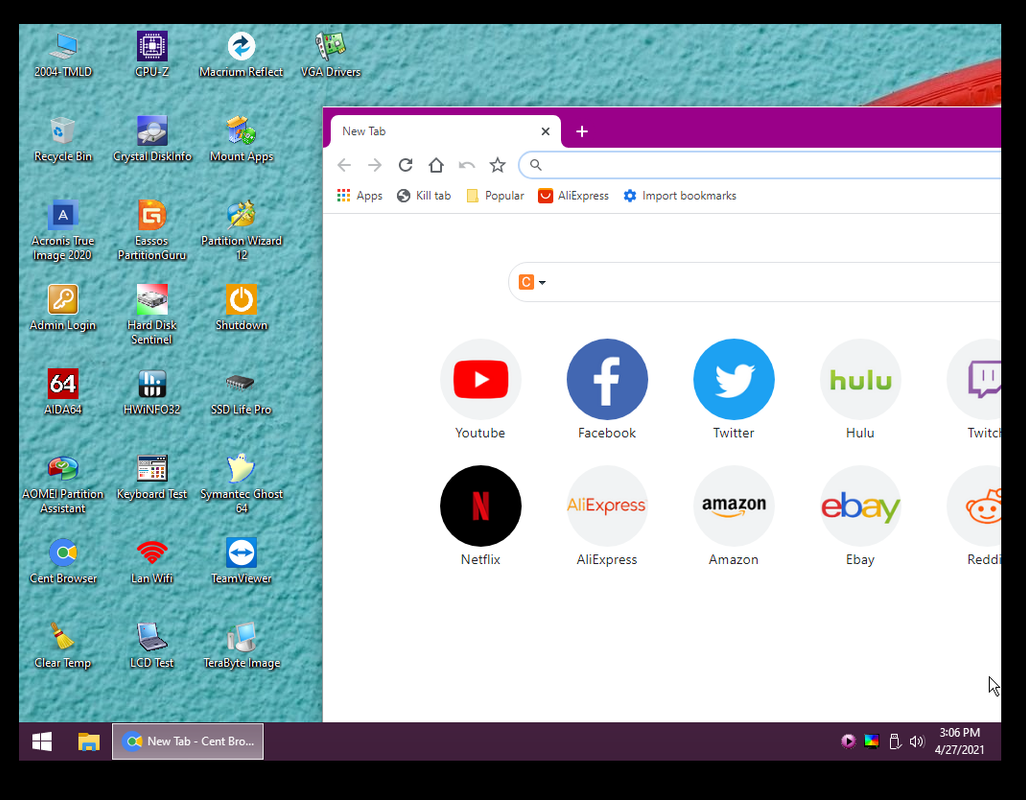Click the media player tray icon
Image resolution: width=1026 pixels, height=800 pixels.
coord(848,741)
